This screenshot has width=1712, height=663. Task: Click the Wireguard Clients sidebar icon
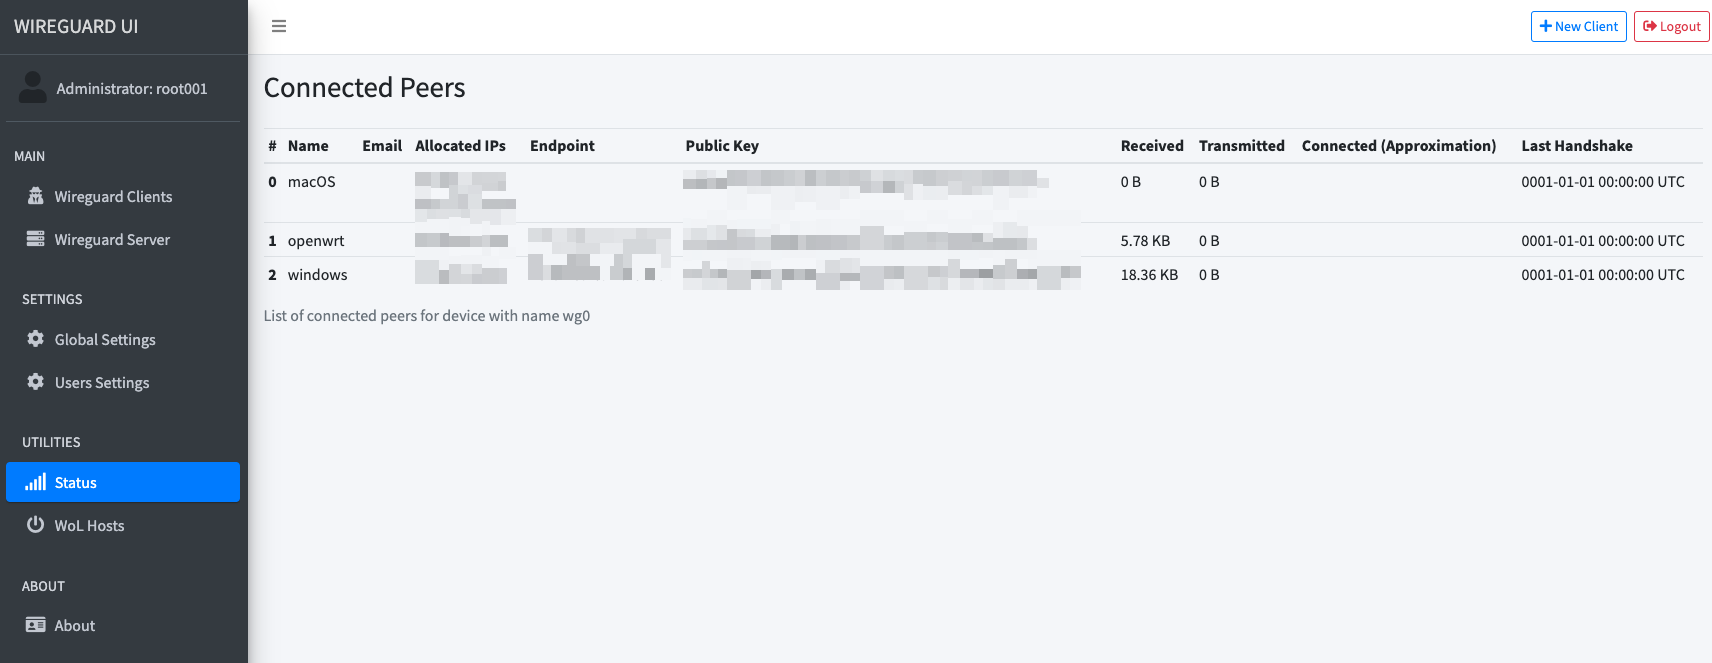(x=36, y=196)
